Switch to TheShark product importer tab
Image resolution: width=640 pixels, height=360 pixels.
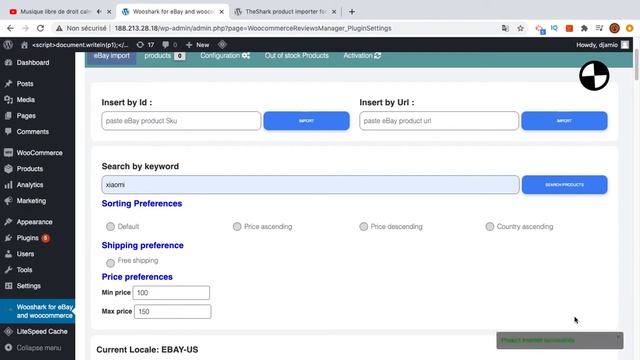(286, 12)
